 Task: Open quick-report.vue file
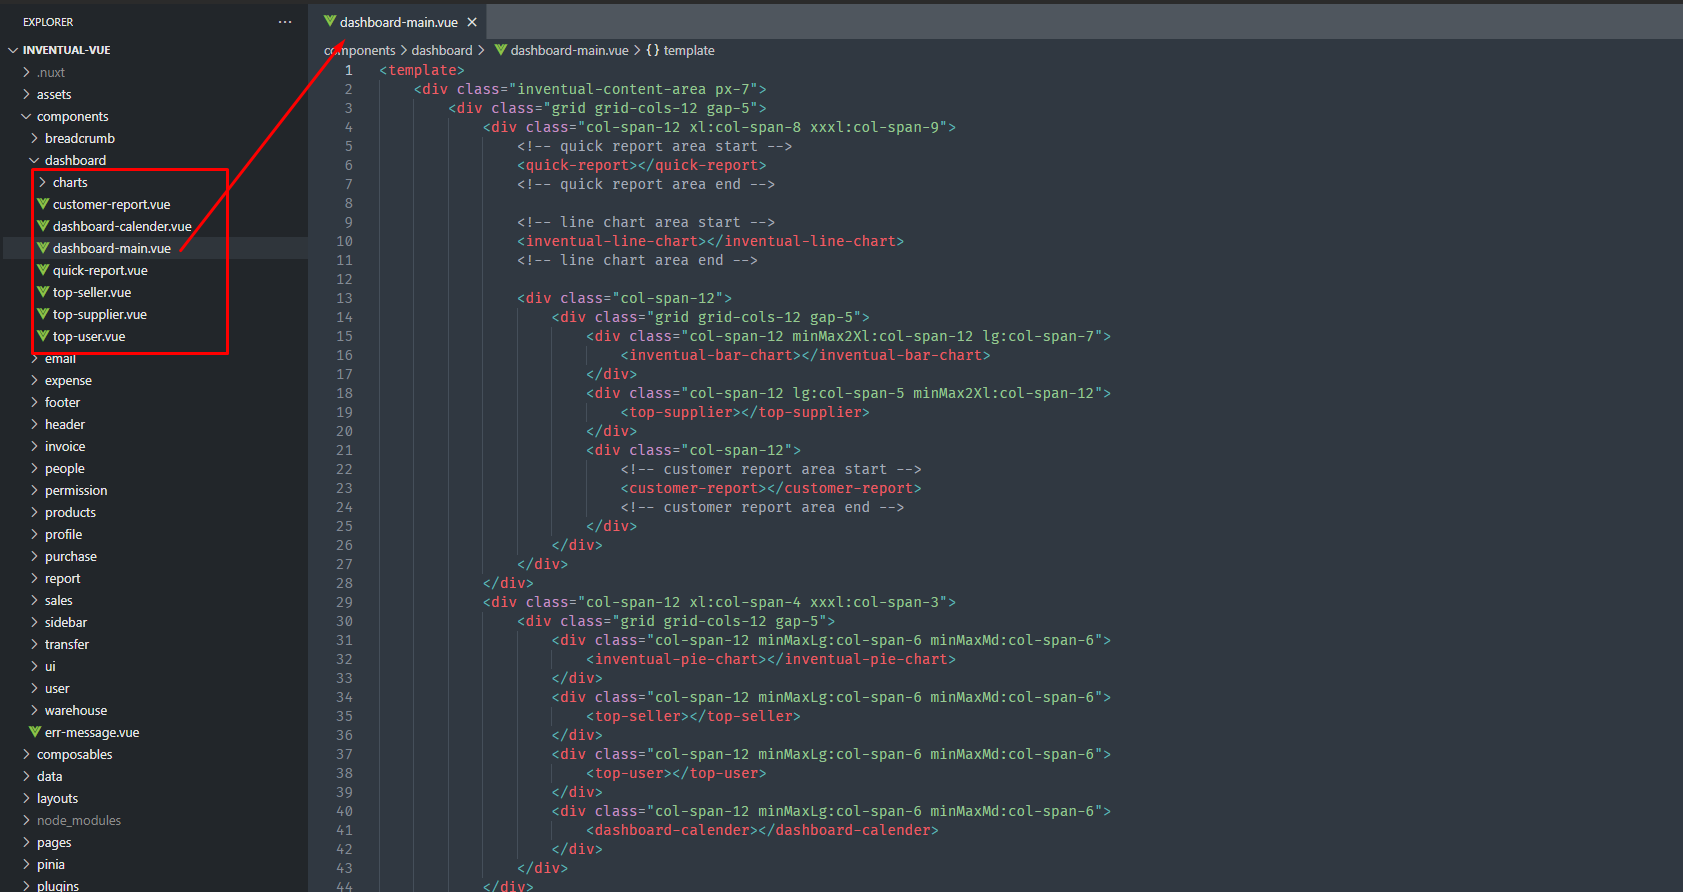point(100,270)
